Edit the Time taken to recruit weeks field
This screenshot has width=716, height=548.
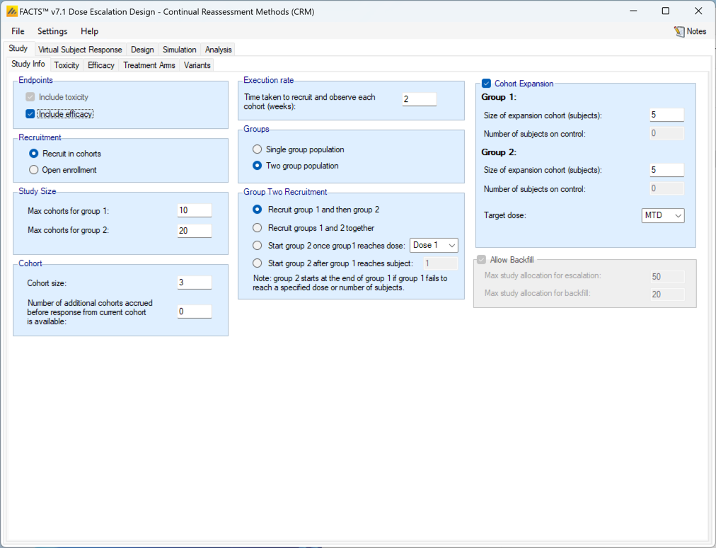tap(419, 99)
